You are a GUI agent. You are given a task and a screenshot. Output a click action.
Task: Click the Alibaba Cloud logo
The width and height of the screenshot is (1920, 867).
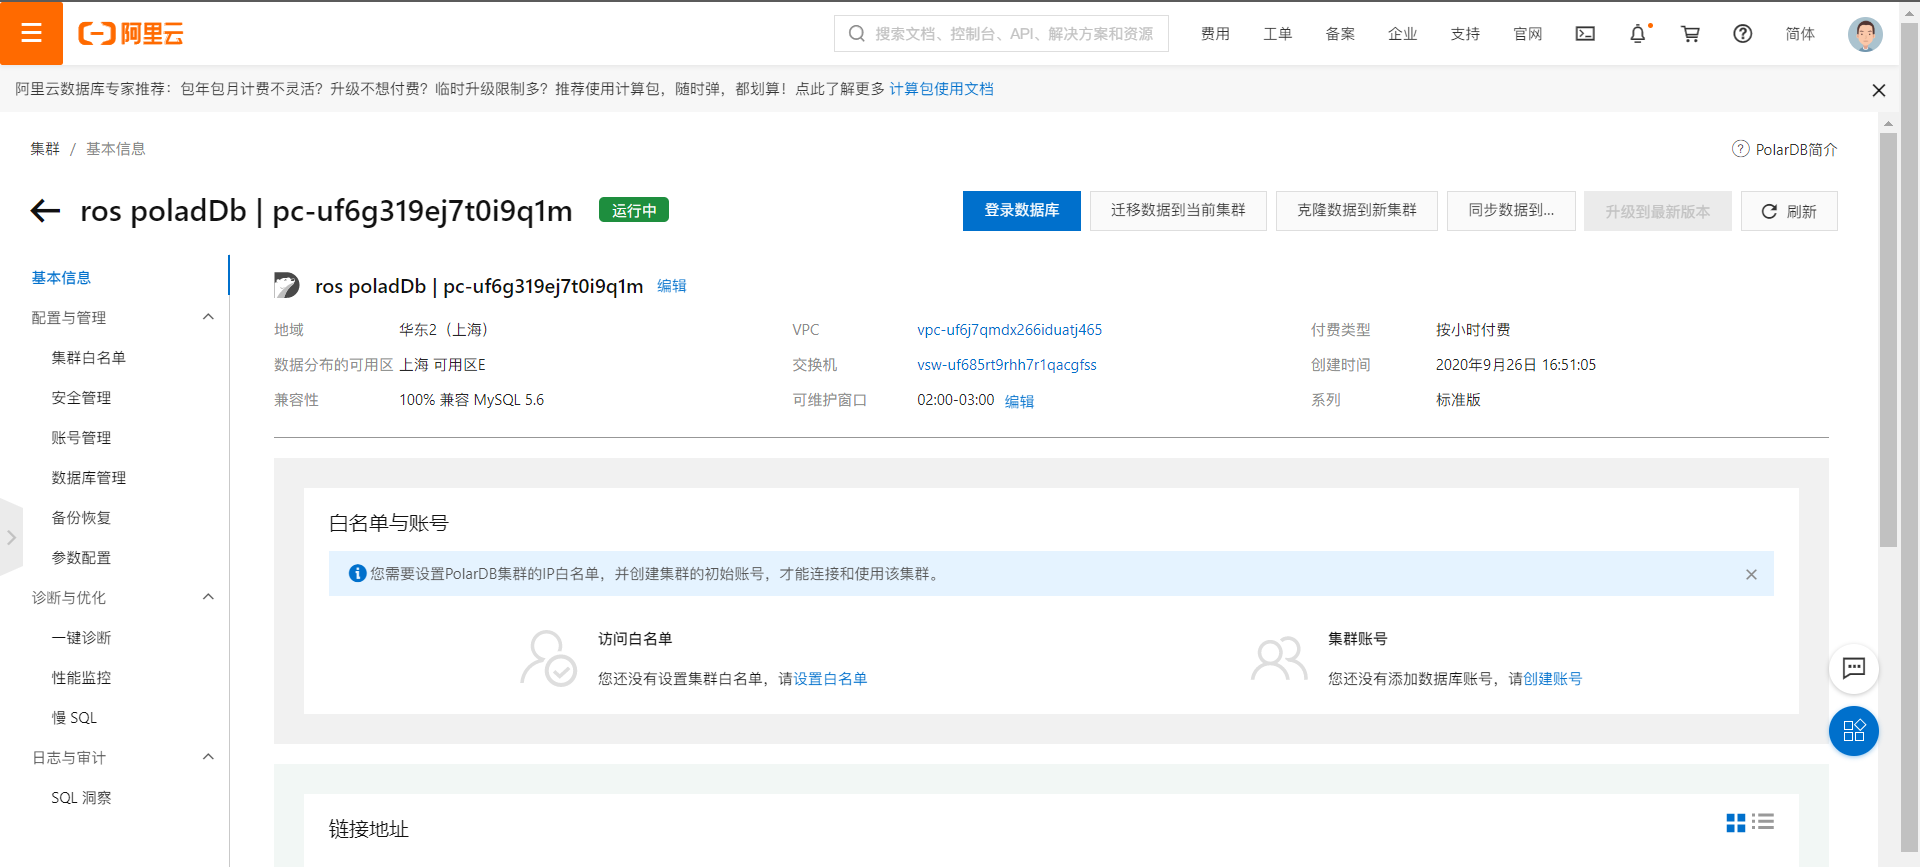(x=131, y=34)
